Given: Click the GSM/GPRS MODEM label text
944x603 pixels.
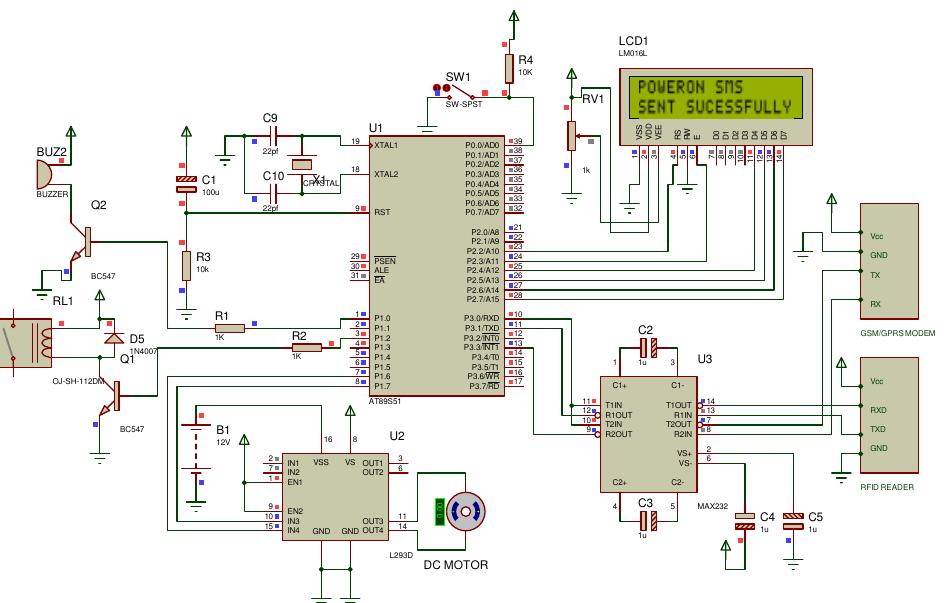Looking at the screenshot, I should pos(898,333).
